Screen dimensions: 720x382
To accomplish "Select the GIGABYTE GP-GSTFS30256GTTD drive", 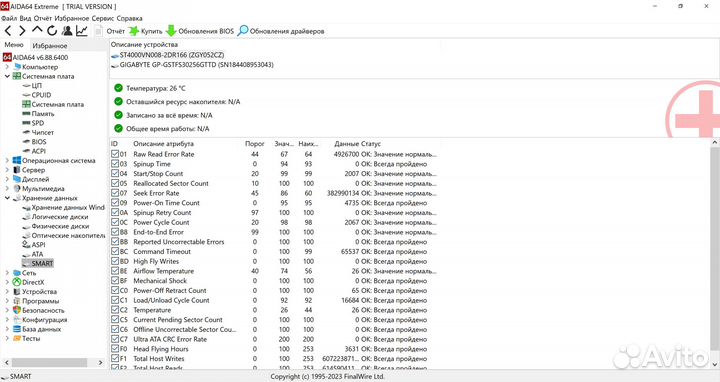I will (x=192, y=65).
